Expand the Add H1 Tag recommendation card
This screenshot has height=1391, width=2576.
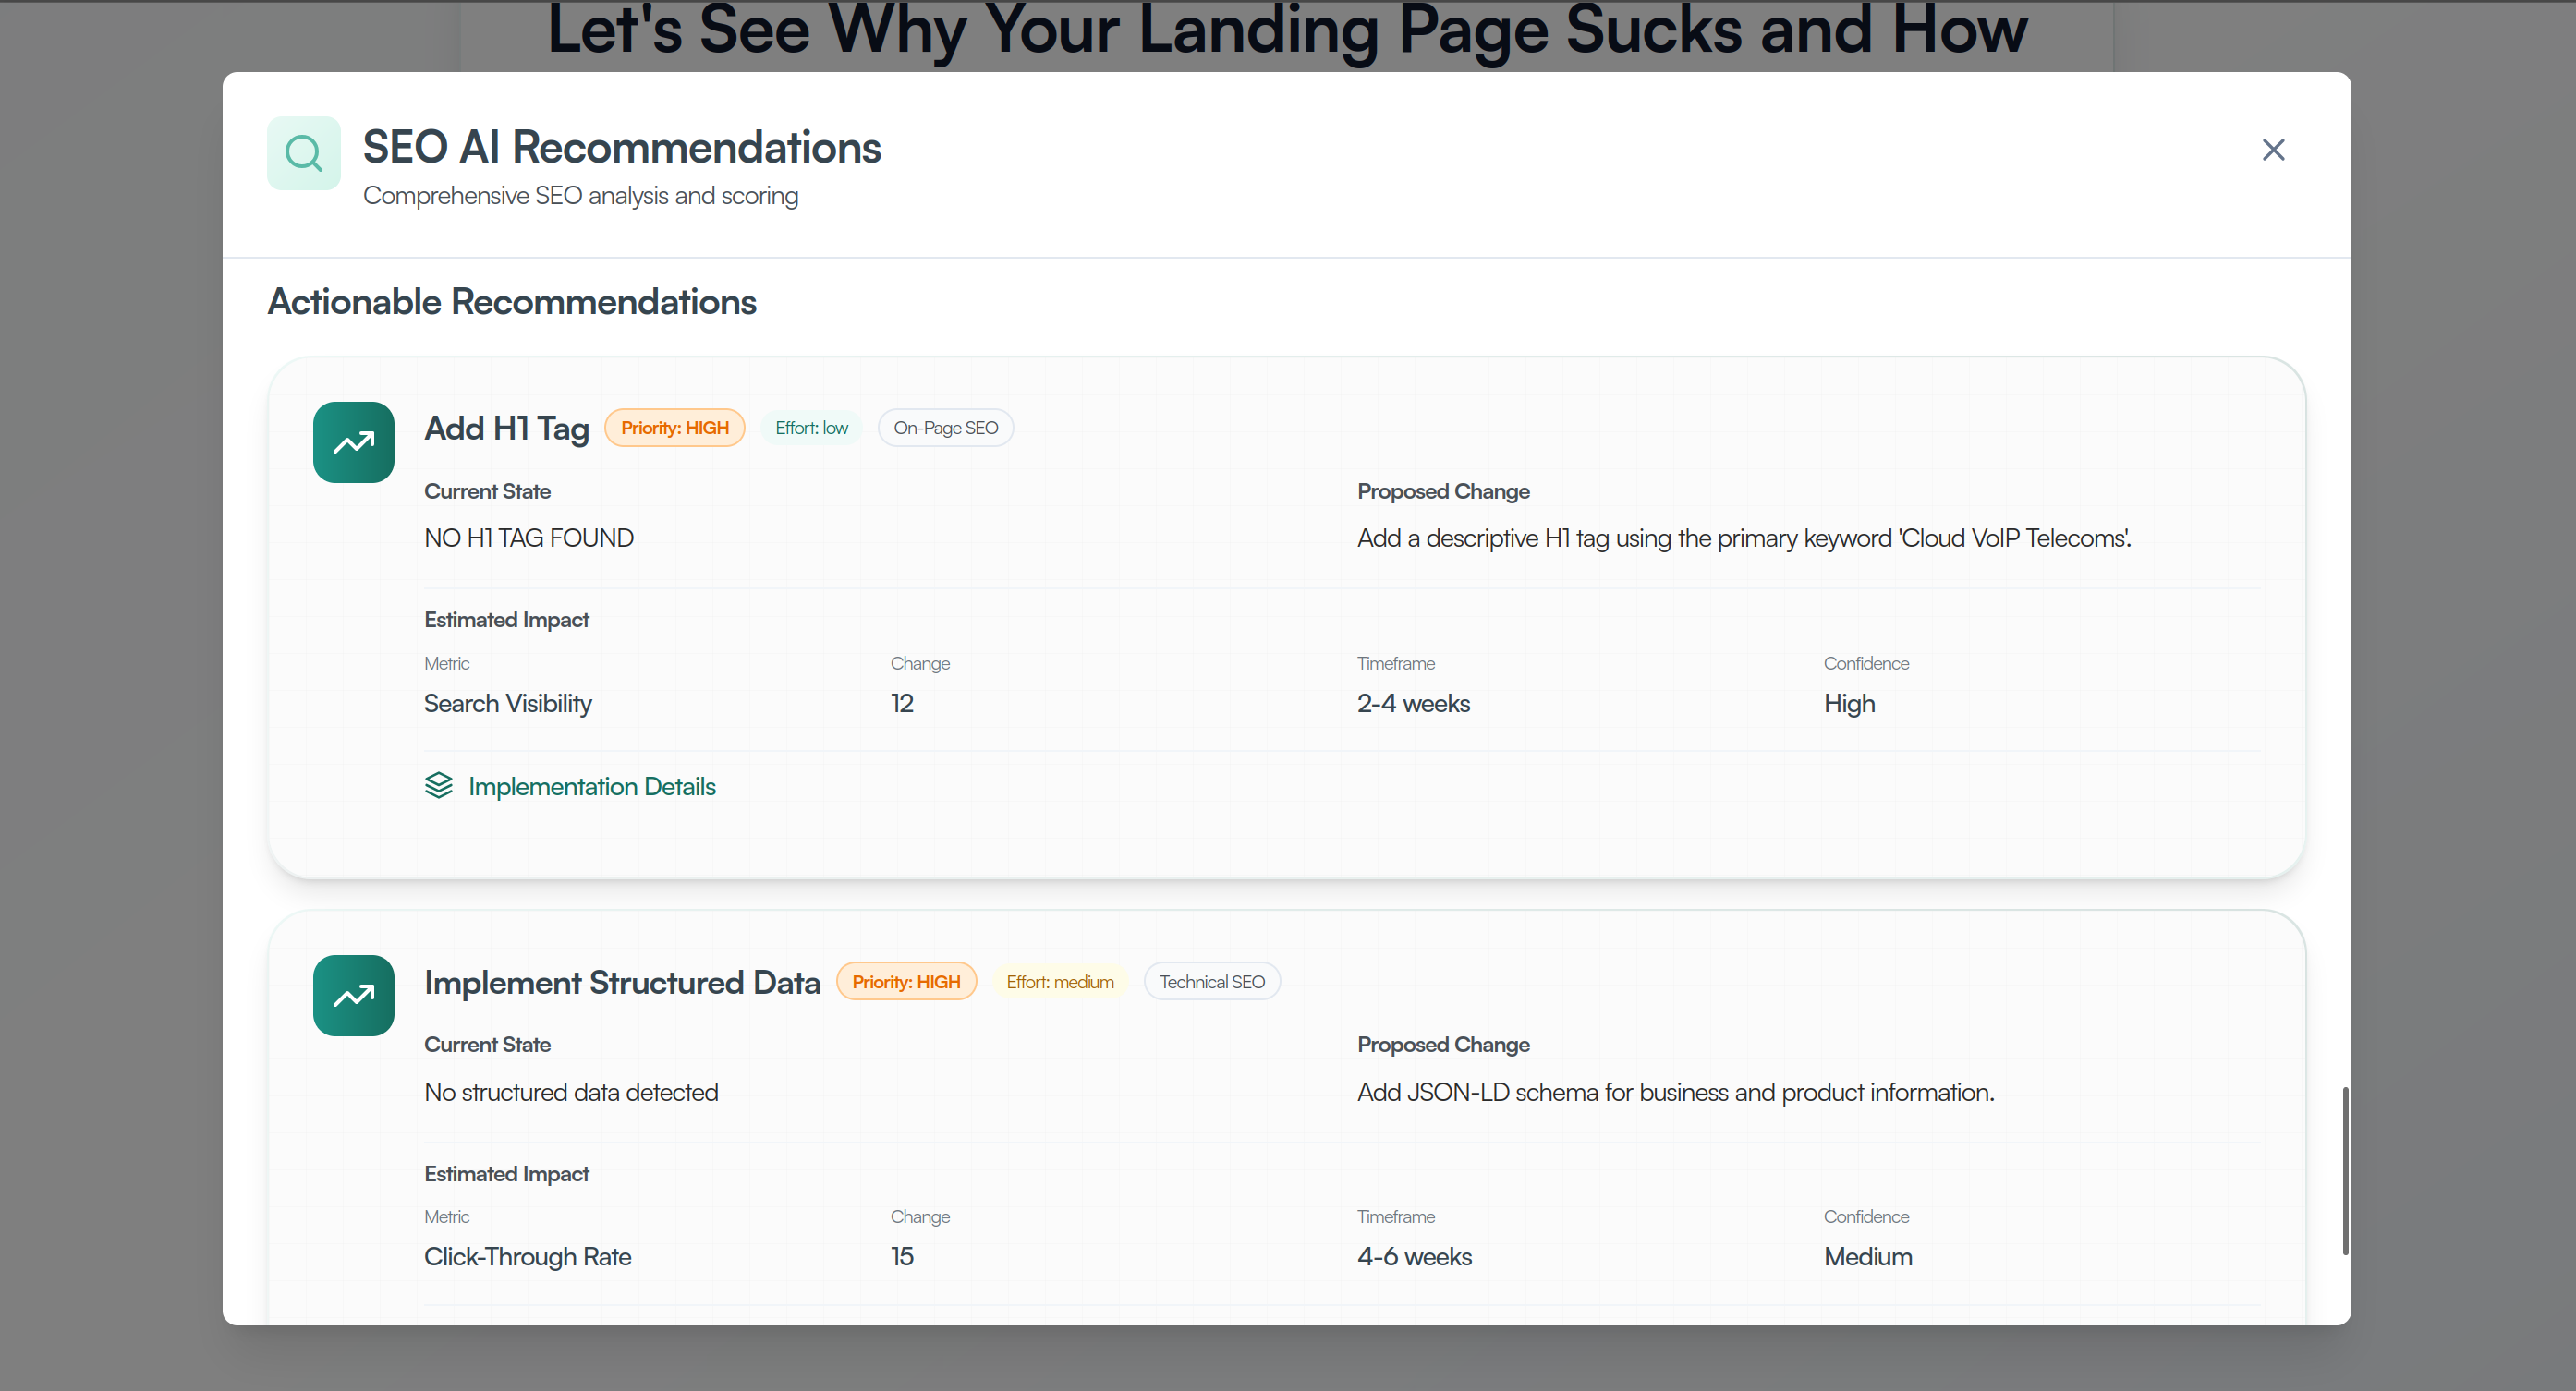(x=506, y=428)
